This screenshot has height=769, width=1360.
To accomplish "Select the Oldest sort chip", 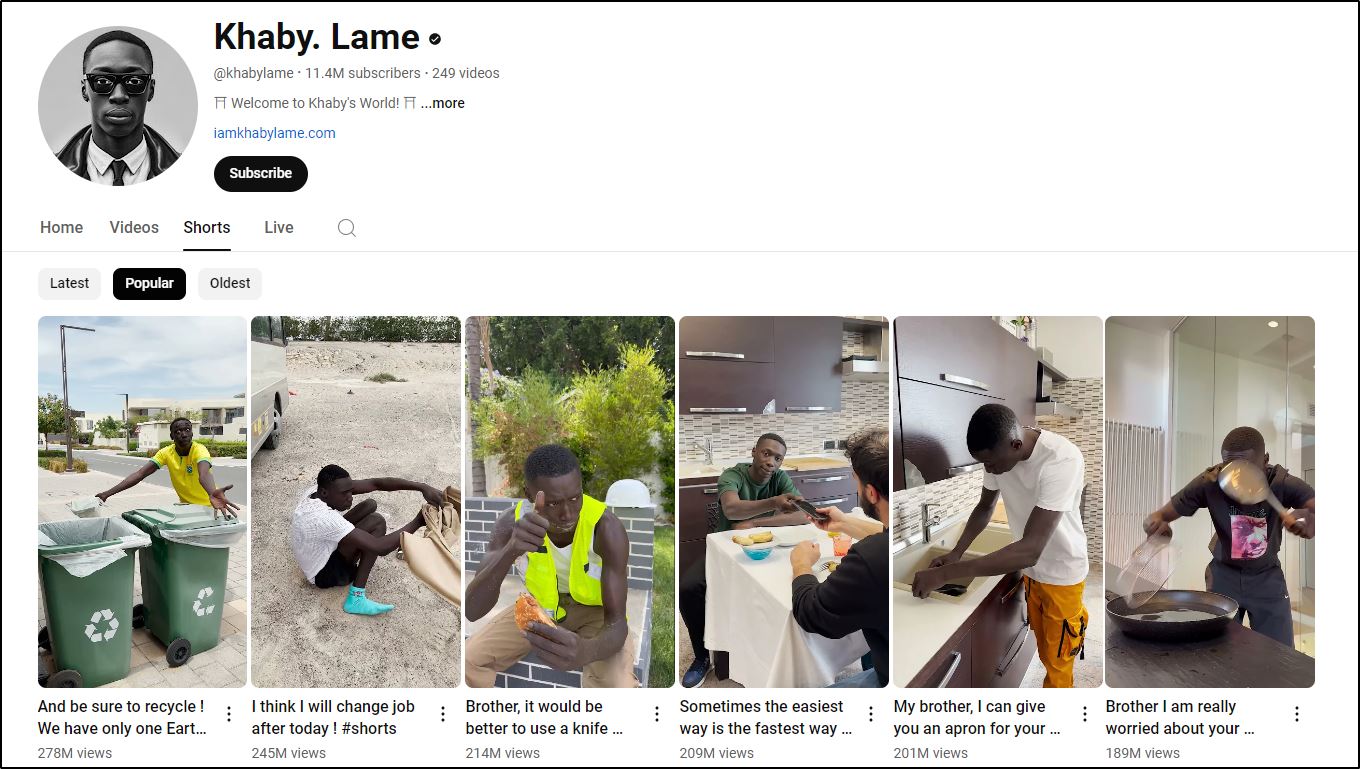I will point(230,283).
